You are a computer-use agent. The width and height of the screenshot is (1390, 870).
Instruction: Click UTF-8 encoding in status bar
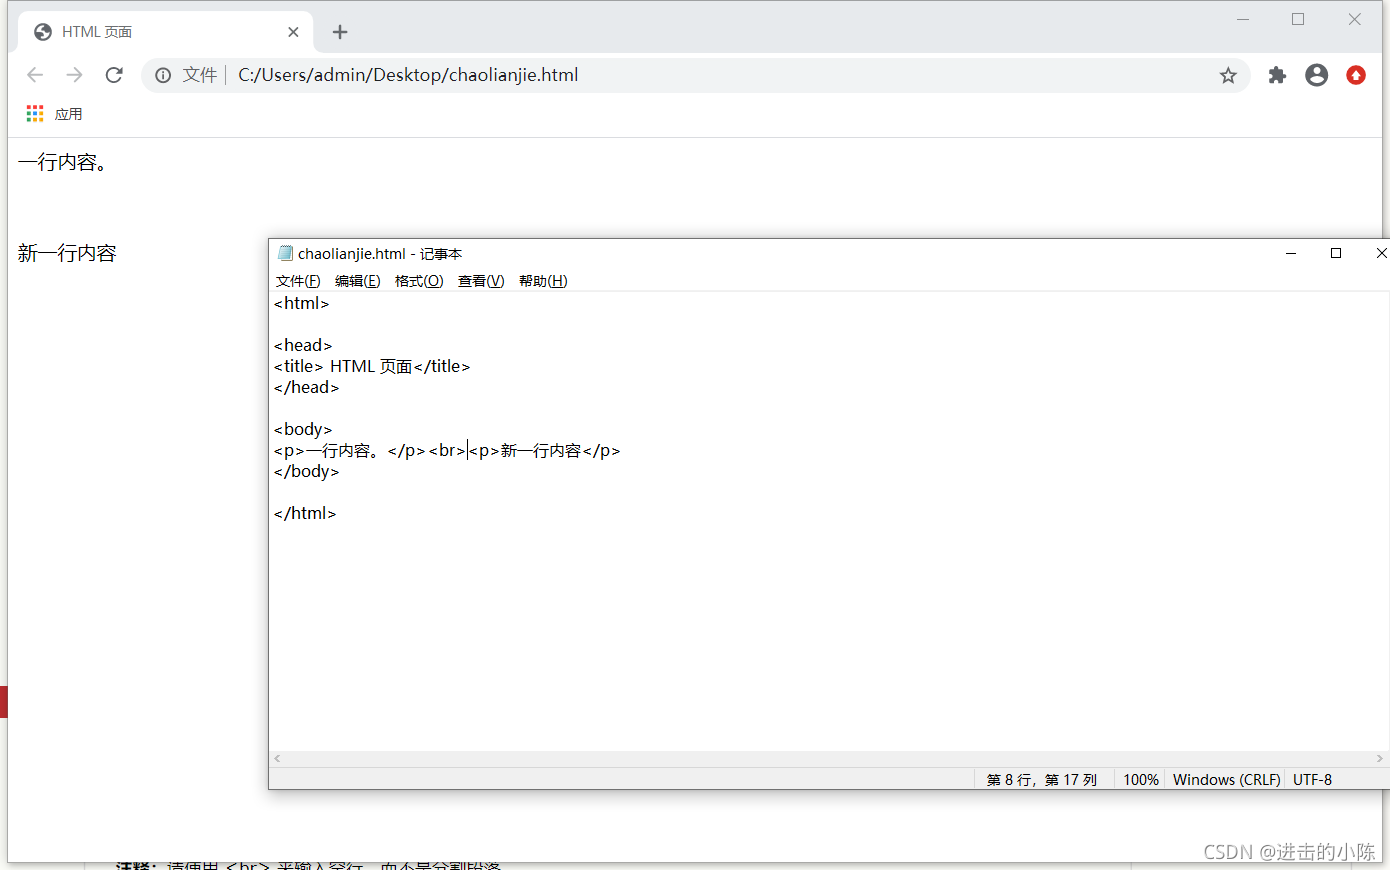click(1312, 780)
